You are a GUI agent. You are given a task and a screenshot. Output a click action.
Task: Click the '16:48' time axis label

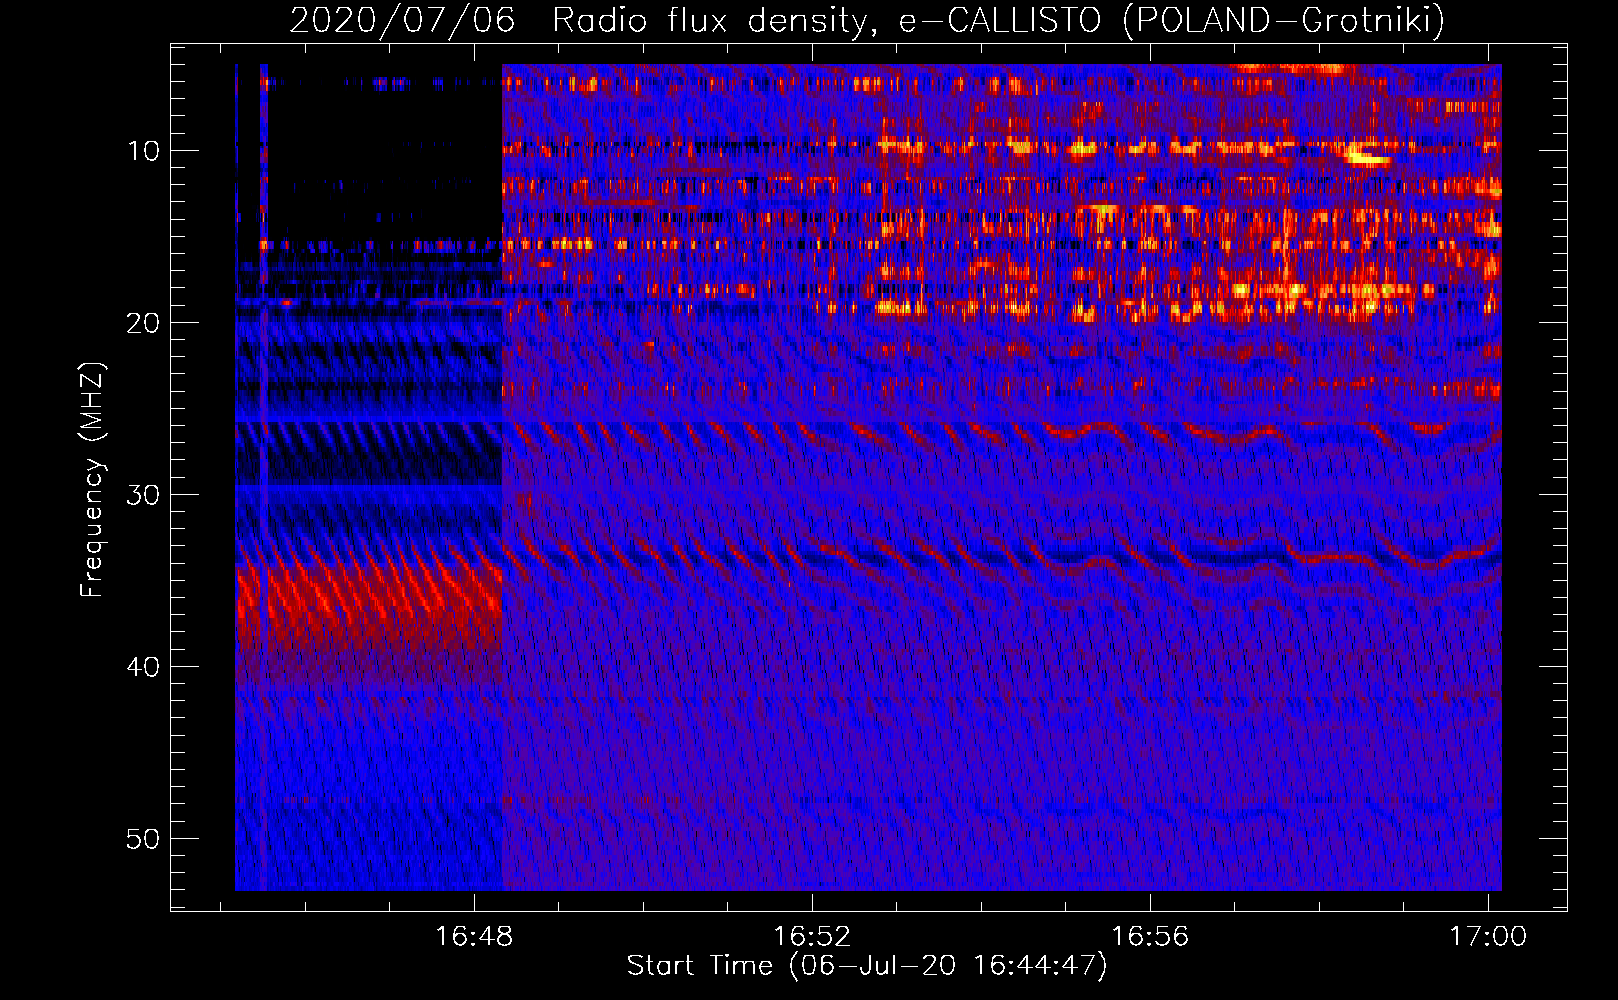tap(474, 936)
